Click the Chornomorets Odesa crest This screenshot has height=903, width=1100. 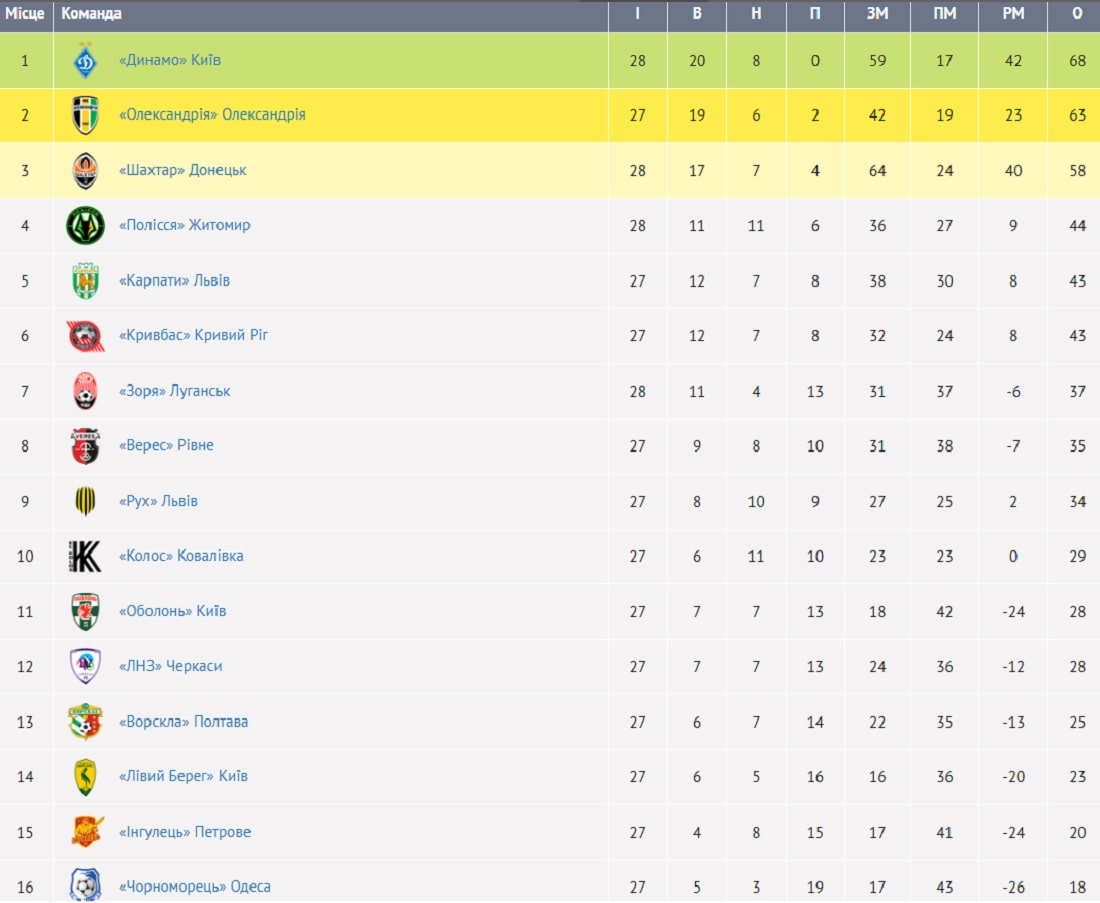pyautogui.click(x=86, y=885)
